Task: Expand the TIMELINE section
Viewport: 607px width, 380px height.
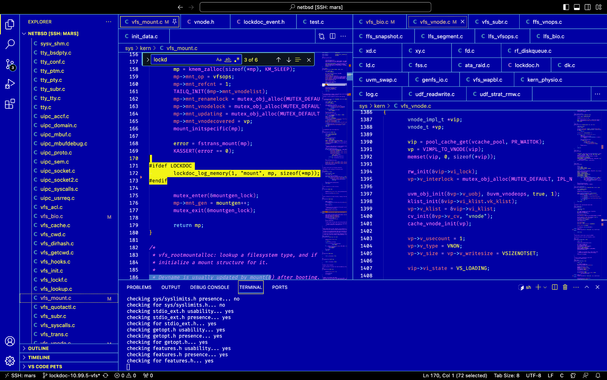Action: (69, 358)
